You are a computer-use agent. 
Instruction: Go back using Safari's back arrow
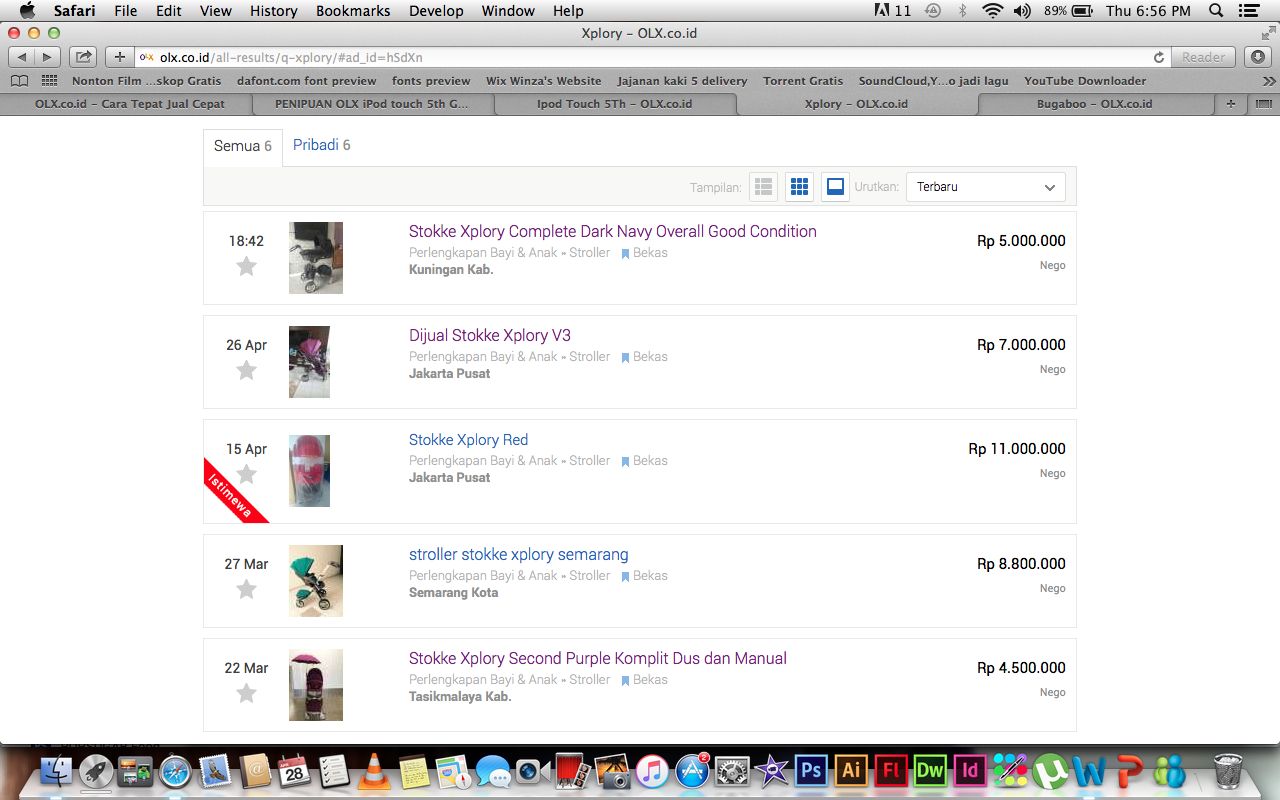(22, 57)
